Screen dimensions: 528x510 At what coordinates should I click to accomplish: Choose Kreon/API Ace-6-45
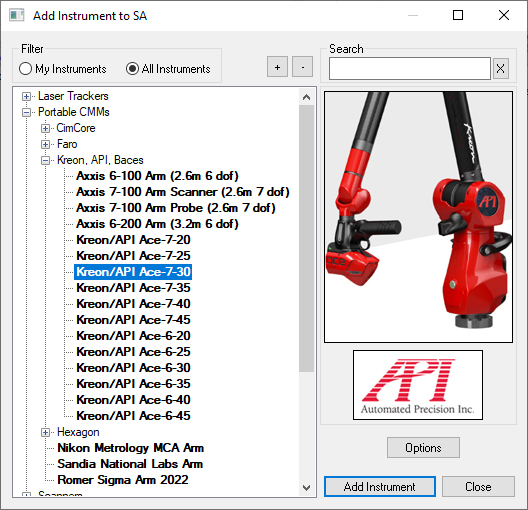pyautogui.click(x=133, y=416)
